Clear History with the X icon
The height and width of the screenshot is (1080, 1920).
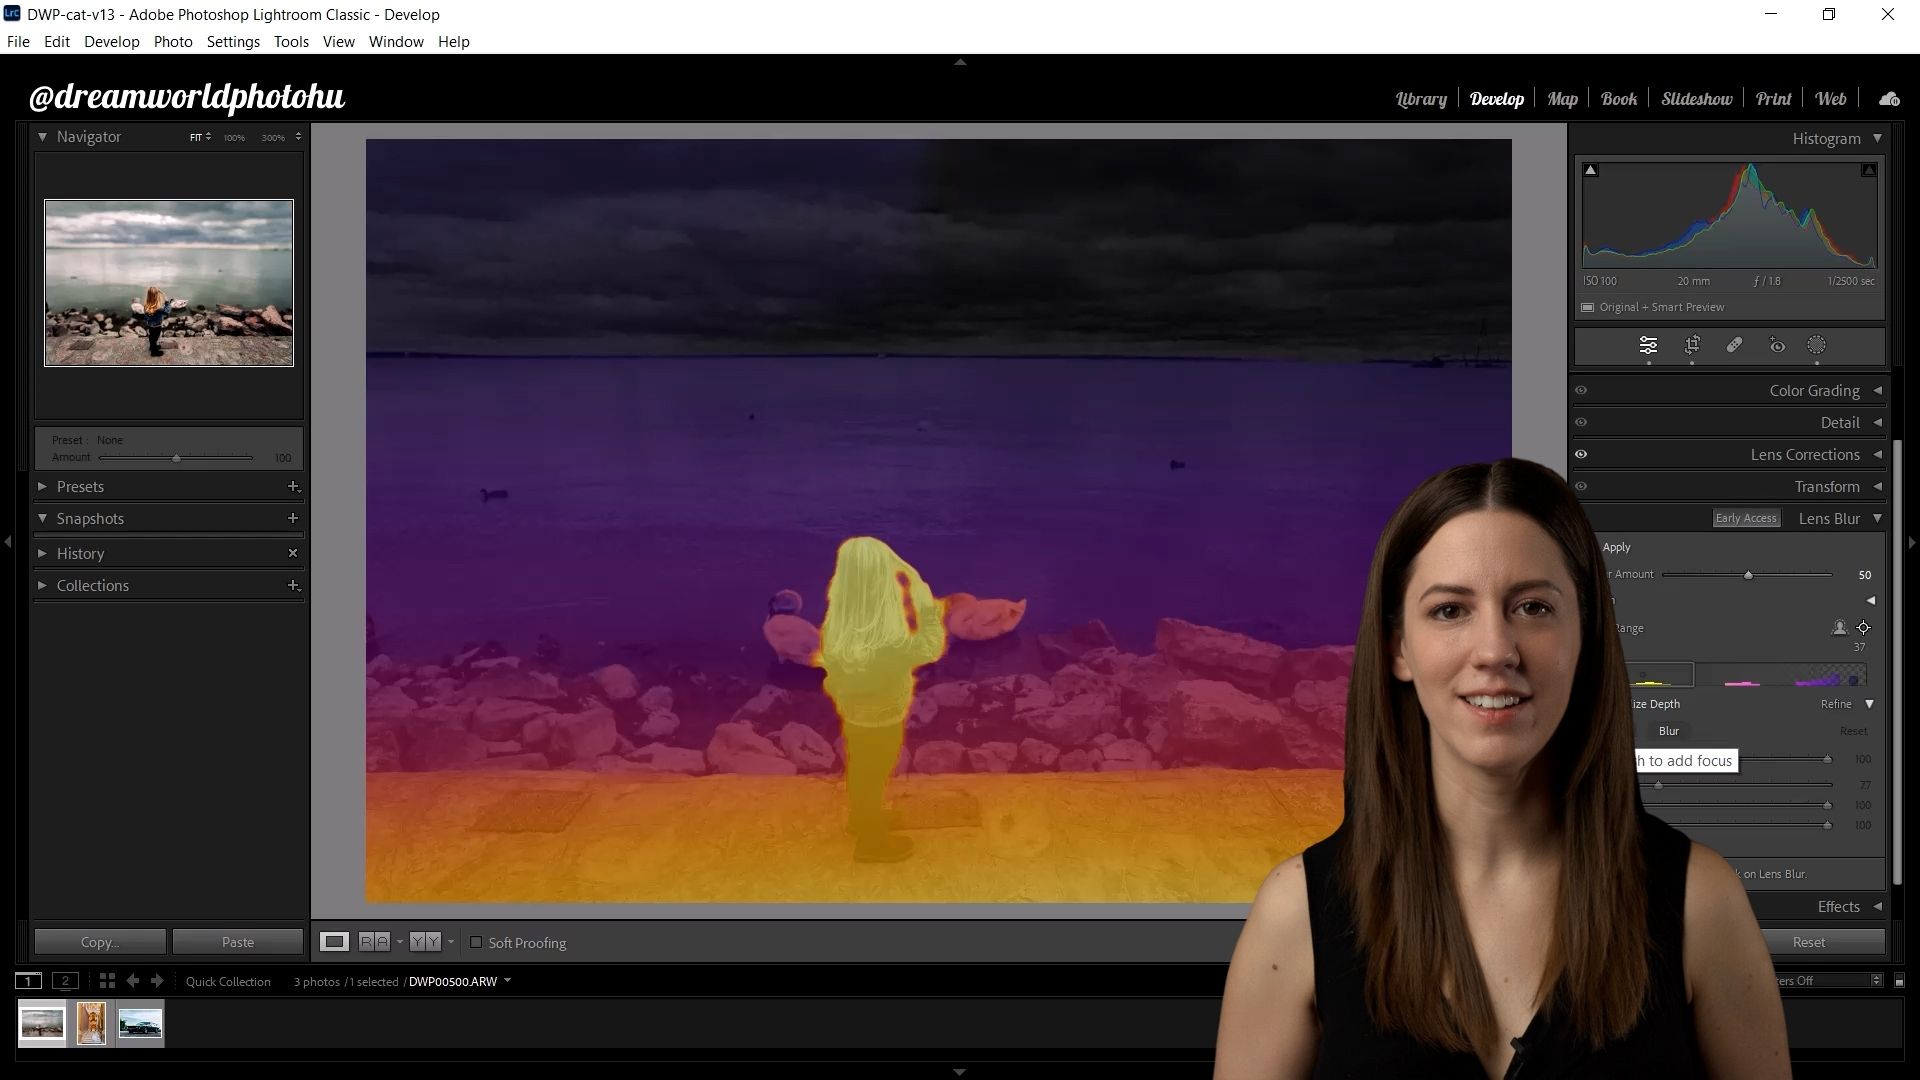click(293, 553)
